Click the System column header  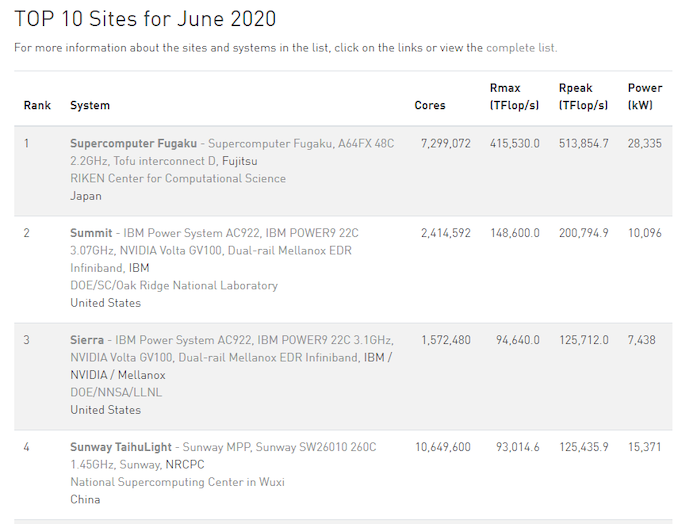click(90, 105)
